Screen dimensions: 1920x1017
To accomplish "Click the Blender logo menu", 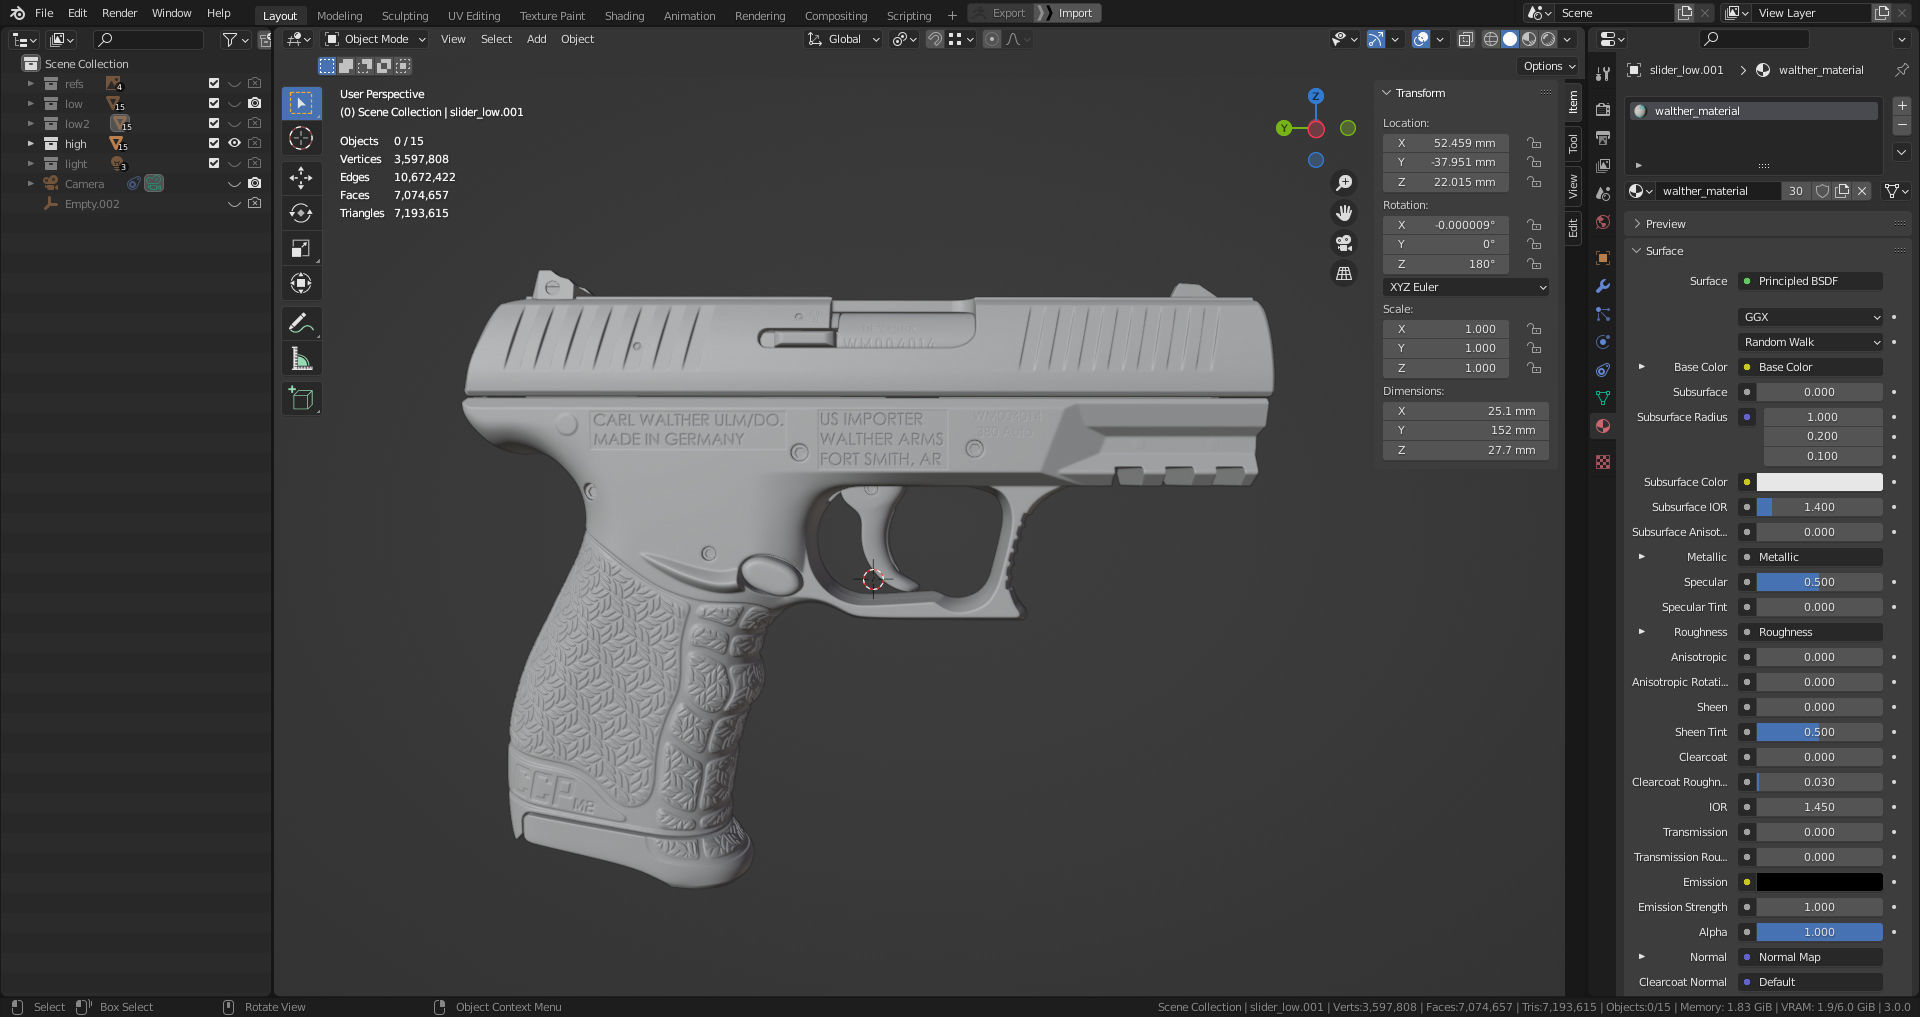I will point(17,13).
